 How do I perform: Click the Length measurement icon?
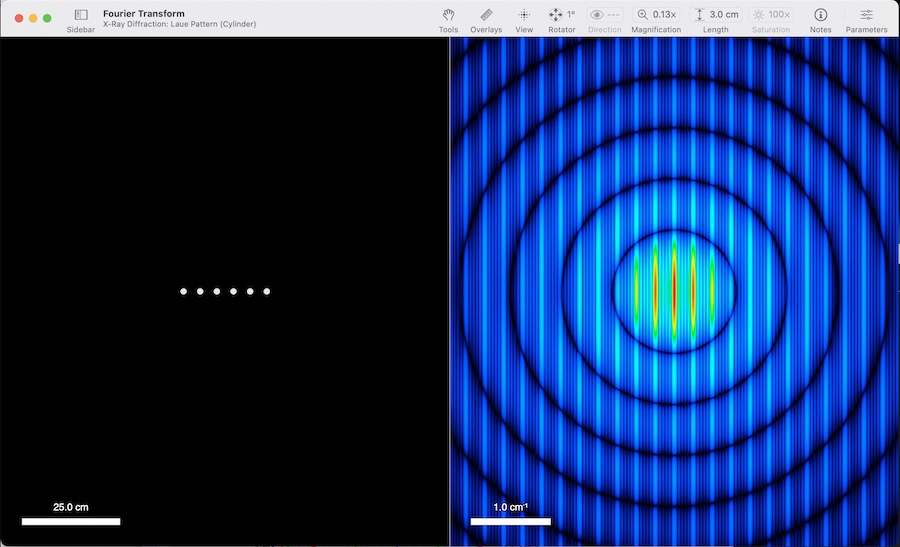point(699,15)
